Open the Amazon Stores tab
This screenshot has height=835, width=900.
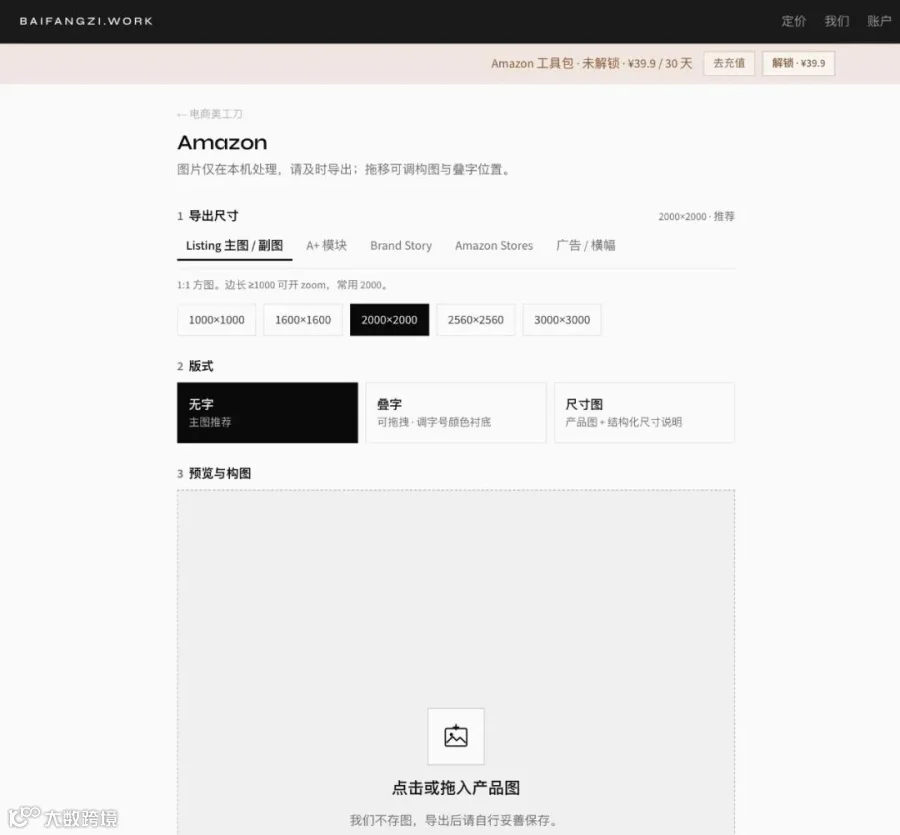coord(494,246)
